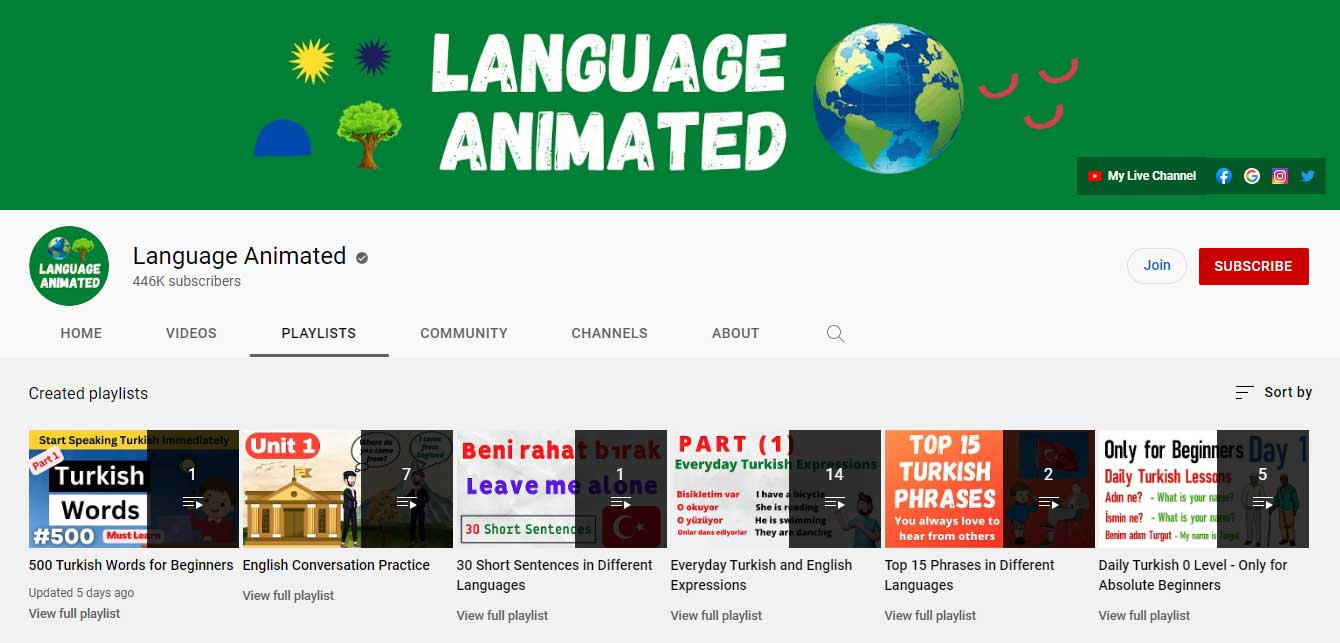This screenshot has width=1340, height=643.
Task: View full playlist for 30 Short Sentences
Action: coord(502,615)
